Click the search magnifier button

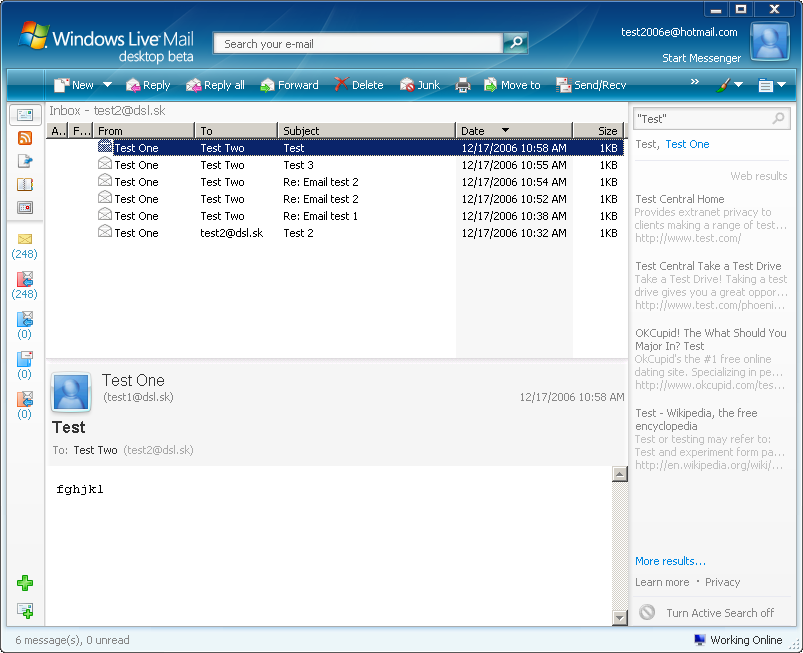click(516, 43)
